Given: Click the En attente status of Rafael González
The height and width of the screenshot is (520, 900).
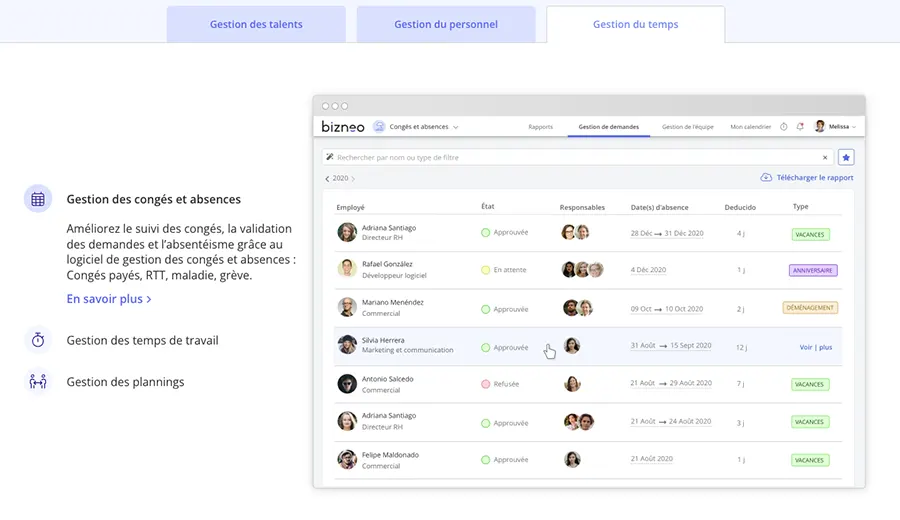Looking at the screenshot, I should click(x=503, y=270).
